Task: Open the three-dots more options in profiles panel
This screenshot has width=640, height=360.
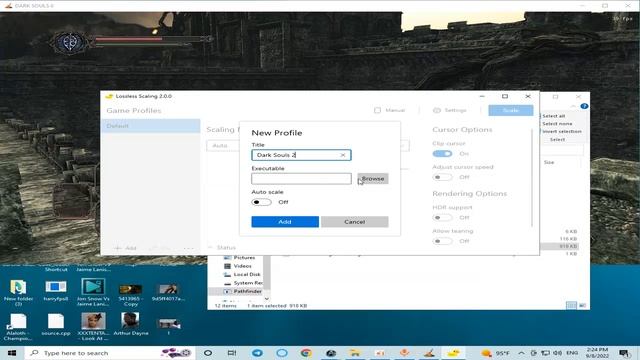Action: 188,248
